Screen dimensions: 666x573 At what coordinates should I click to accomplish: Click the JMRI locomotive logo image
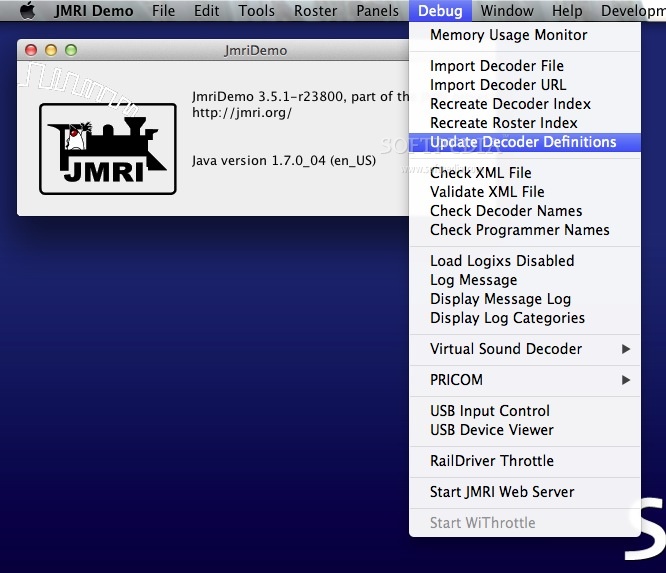point(108,149)
